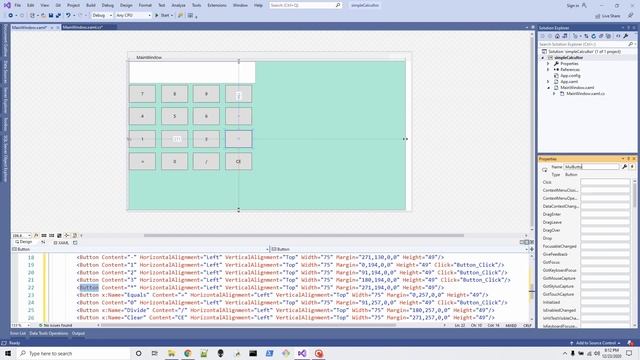This screenshot has height=360, width=640.
Task: Open the File menu
Action: click(18, 5)
